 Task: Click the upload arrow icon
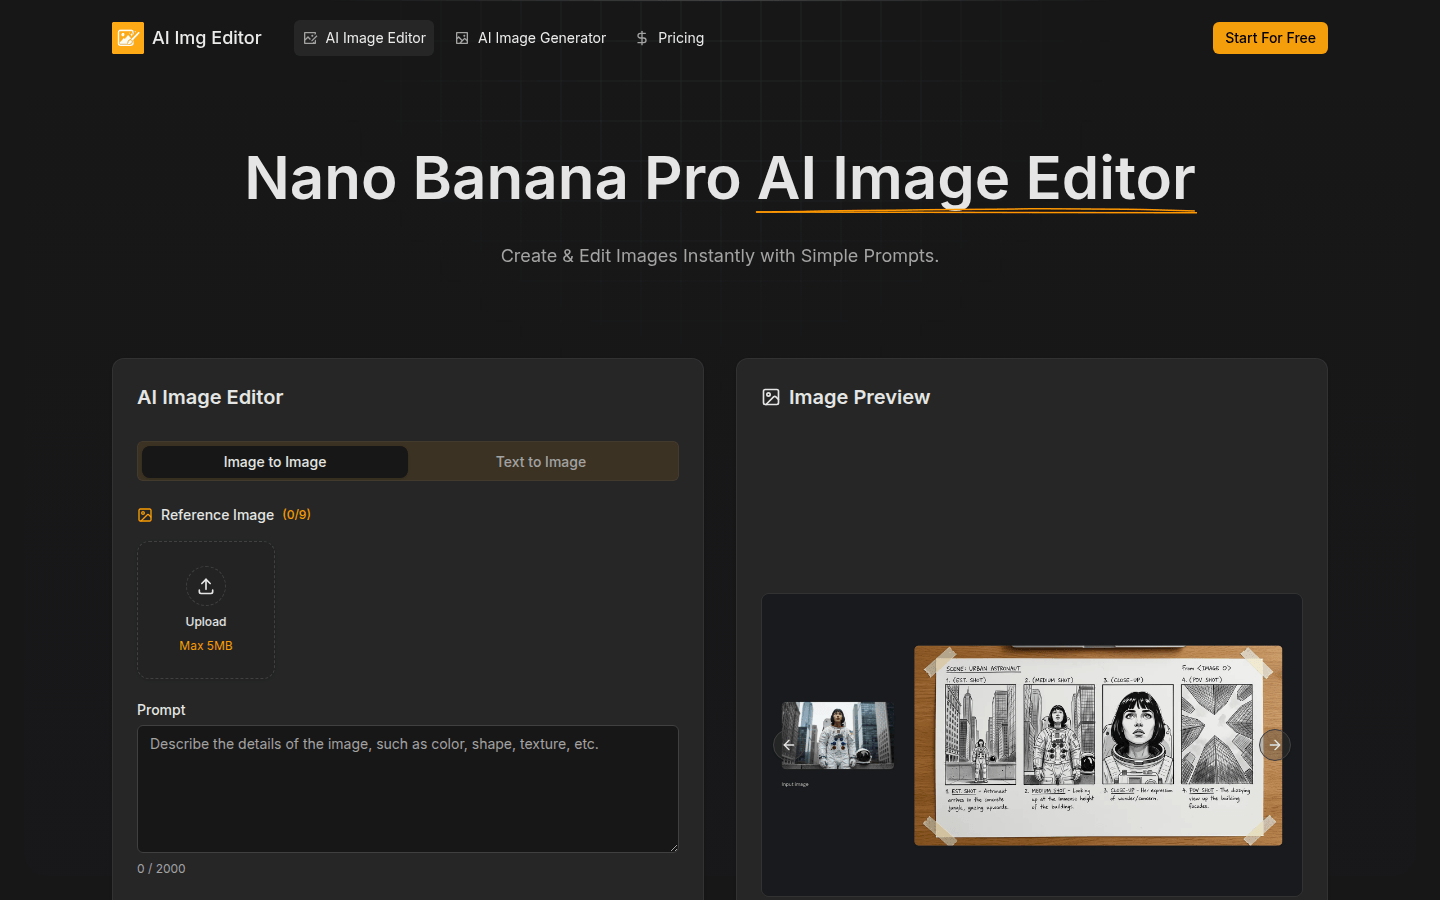point(206,586)
